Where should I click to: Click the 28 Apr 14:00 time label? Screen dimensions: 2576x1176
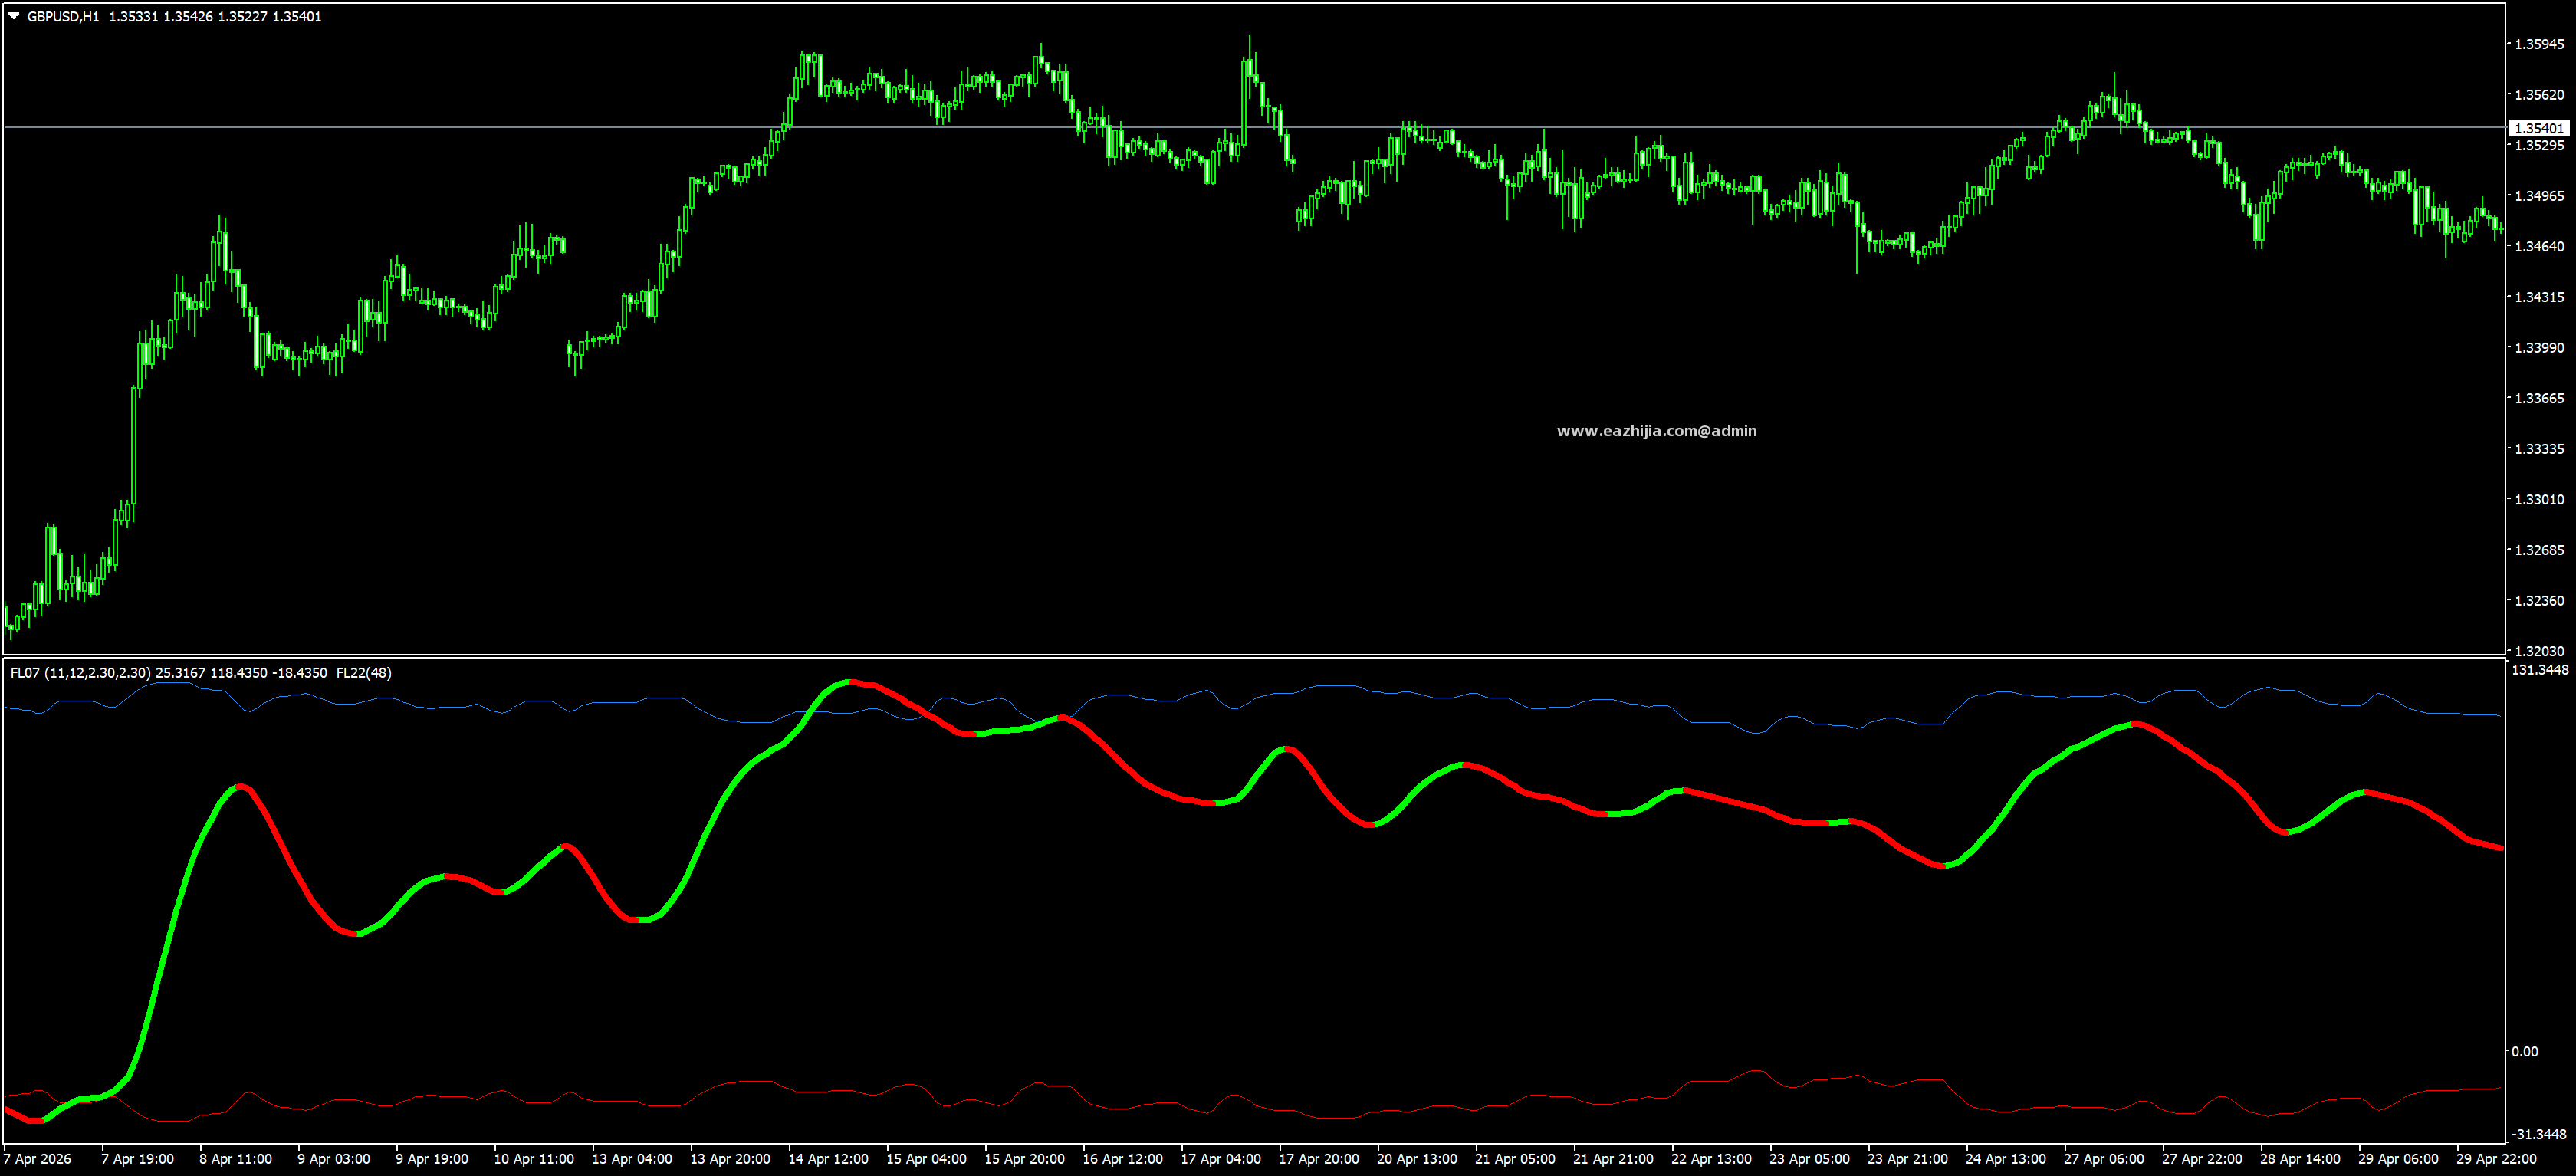tap(2300, 1159)
